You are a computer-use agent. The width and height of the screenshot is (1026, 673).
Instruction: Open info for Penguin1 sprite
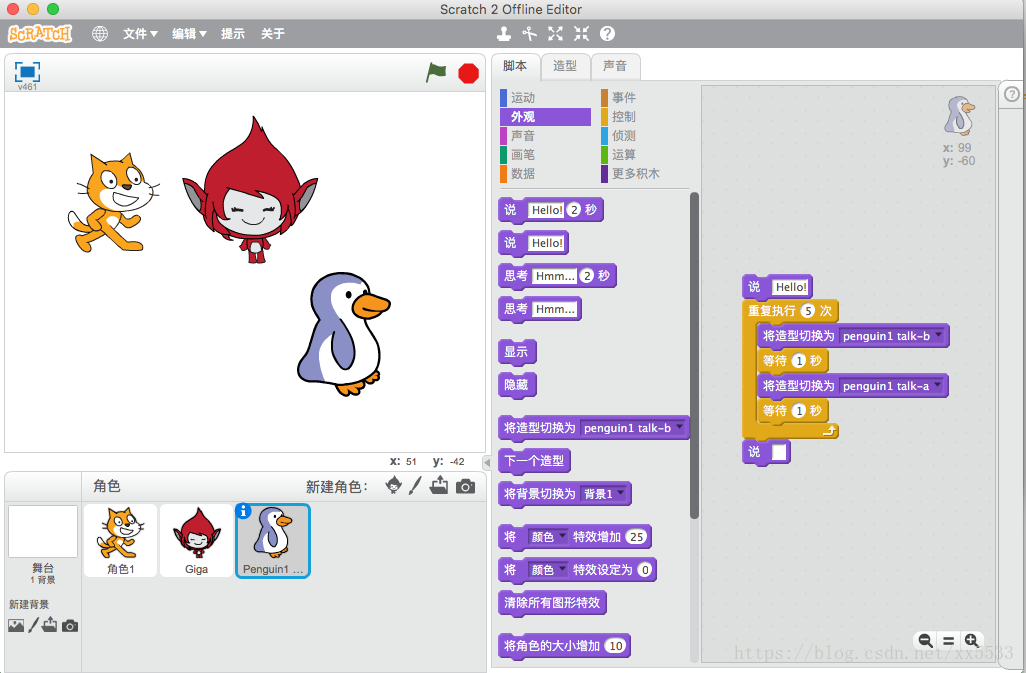(243, 511)
